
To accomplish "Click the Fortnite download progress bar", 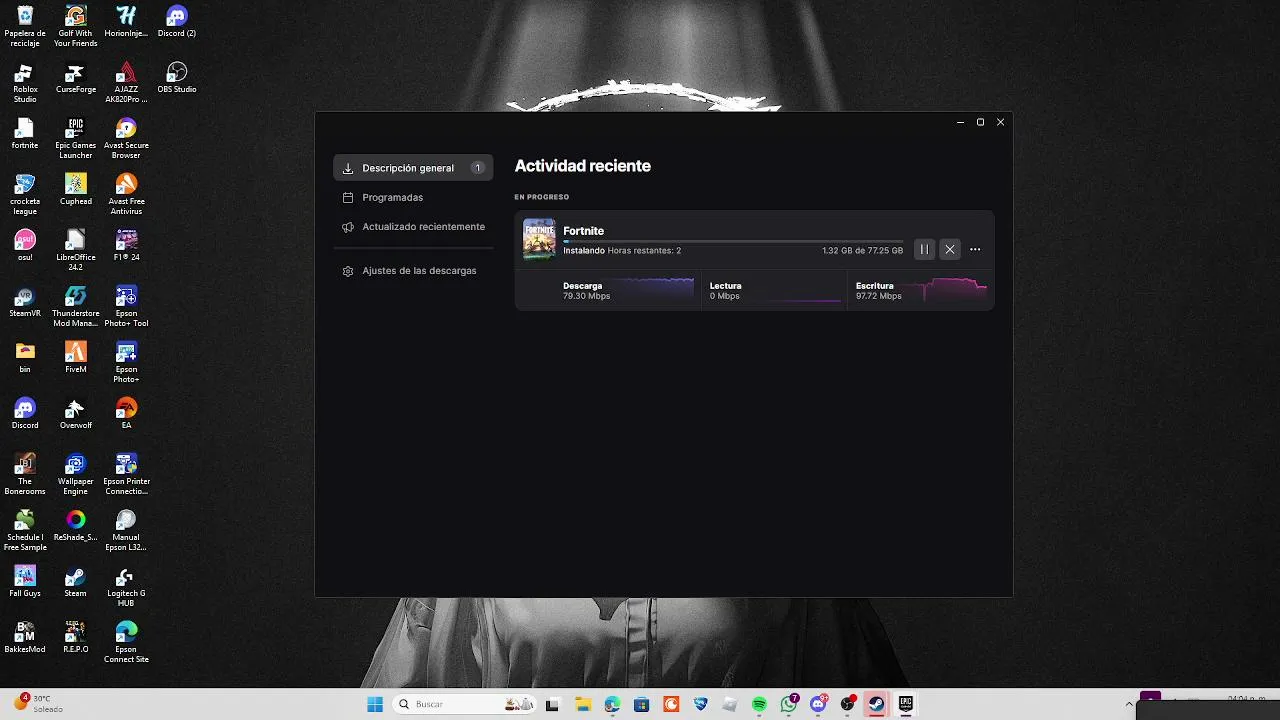I will pyautogui.click(x=733, y=242).
